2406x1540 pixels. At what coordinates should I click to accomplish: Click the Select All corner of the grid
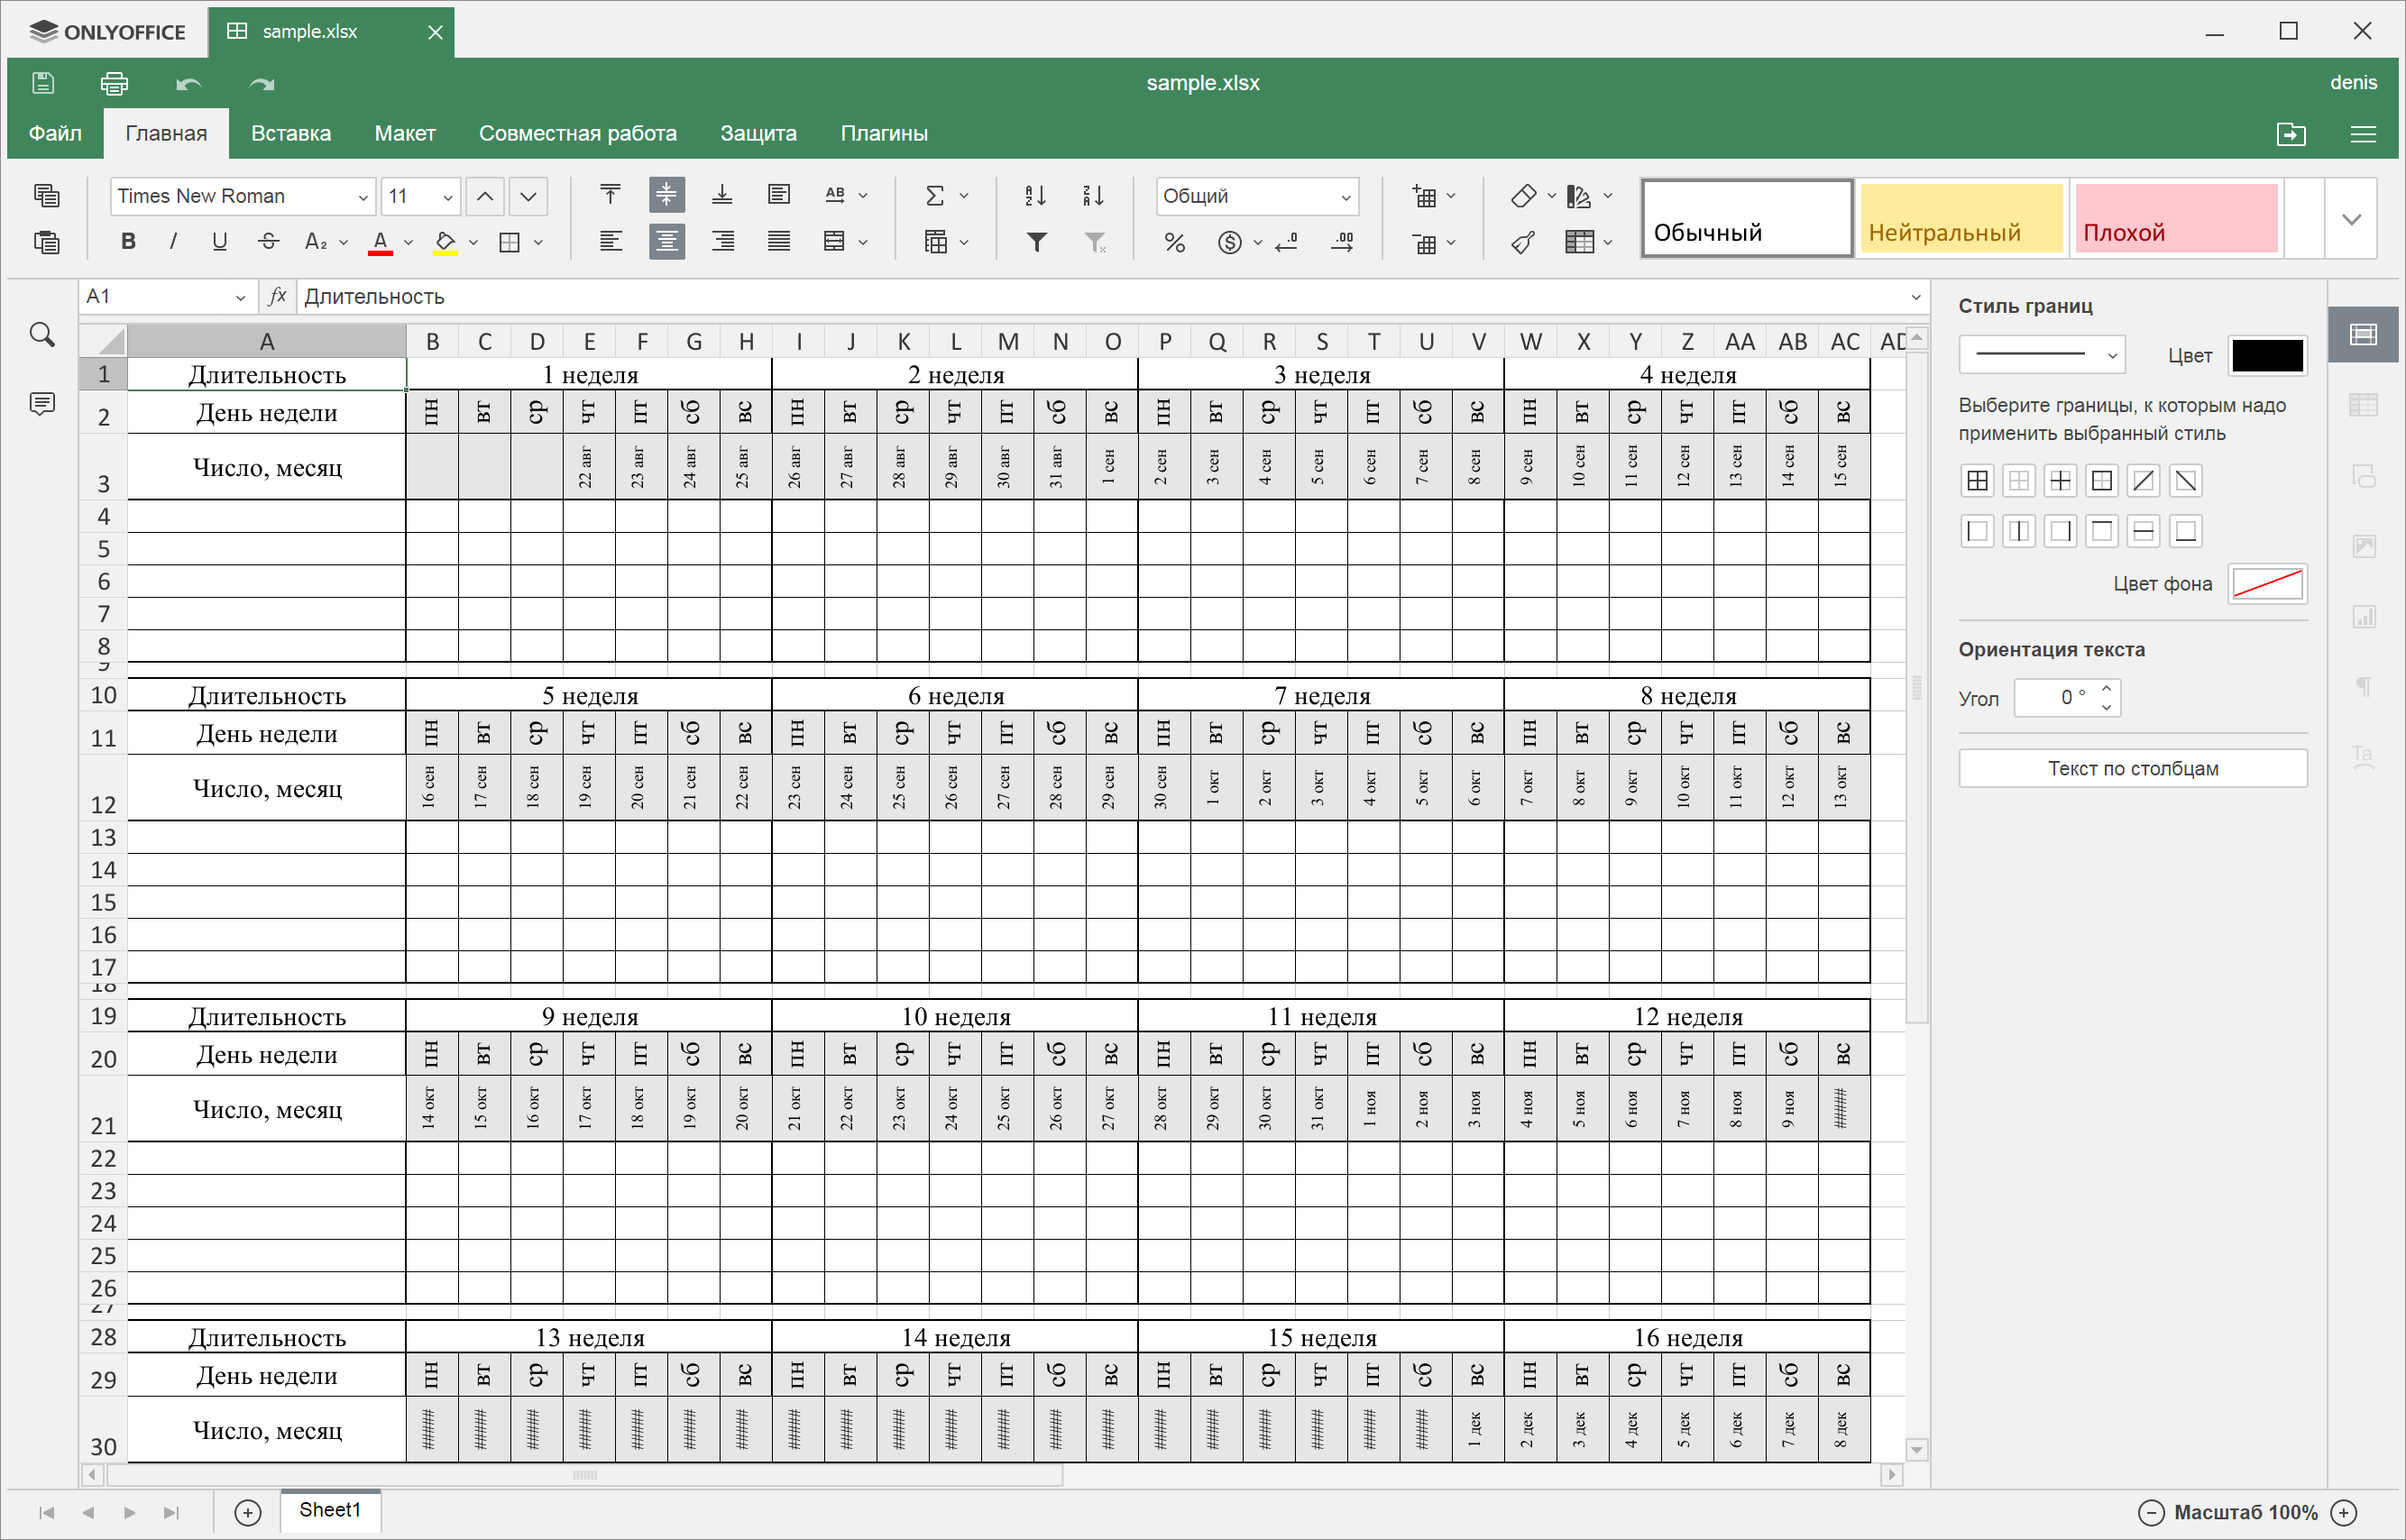[x=103, y=342]
